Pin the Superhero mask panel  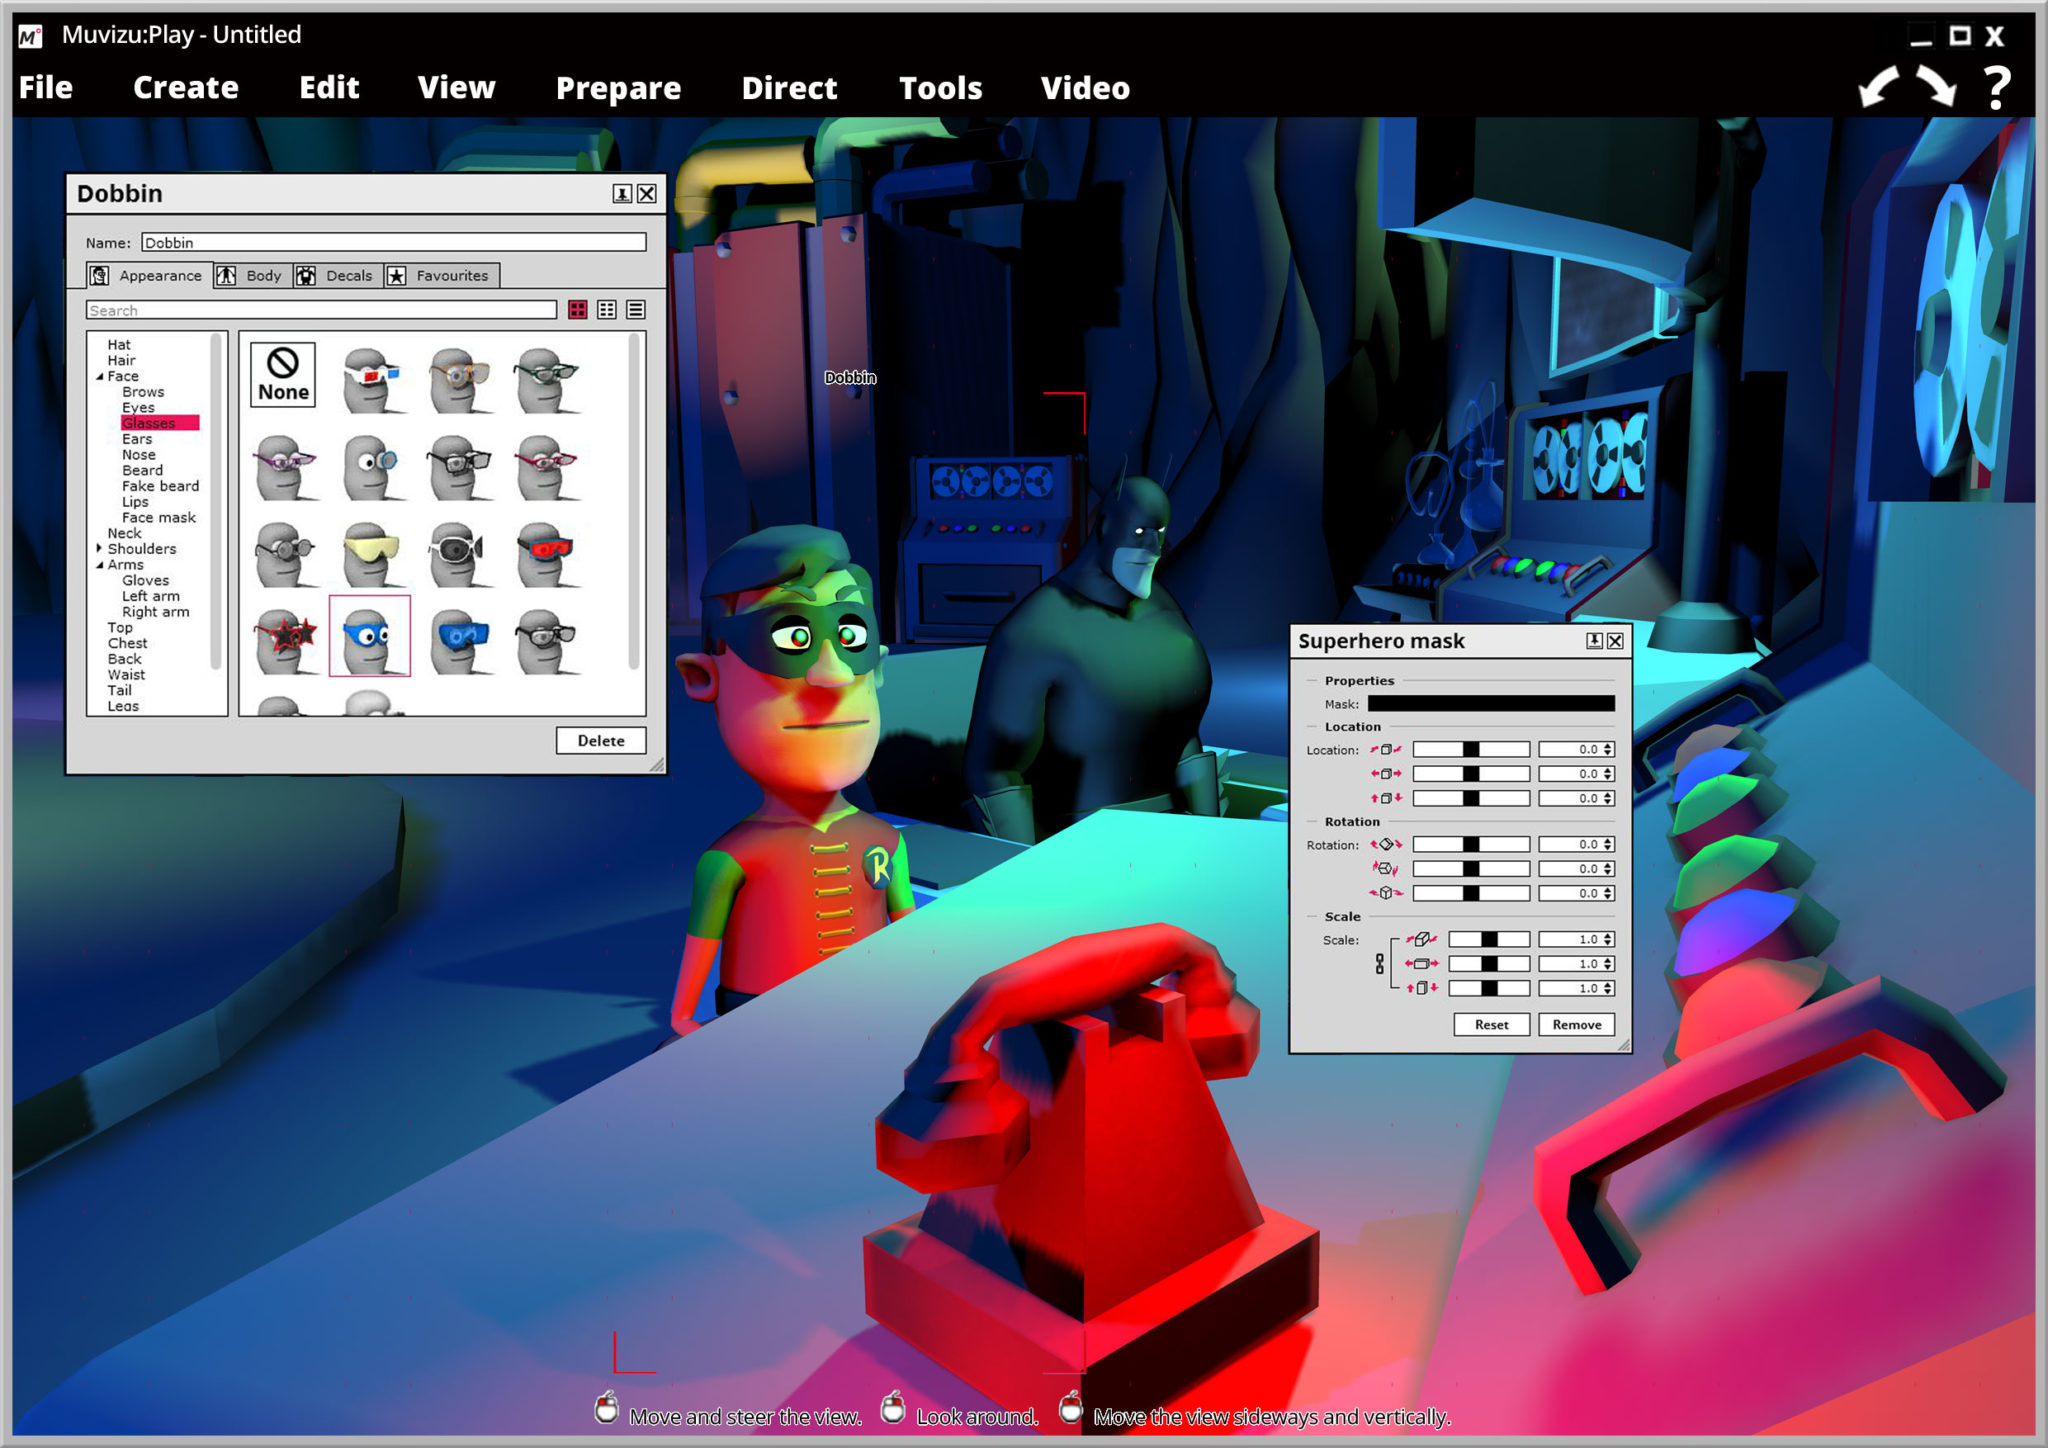[x=1594, y=641]
